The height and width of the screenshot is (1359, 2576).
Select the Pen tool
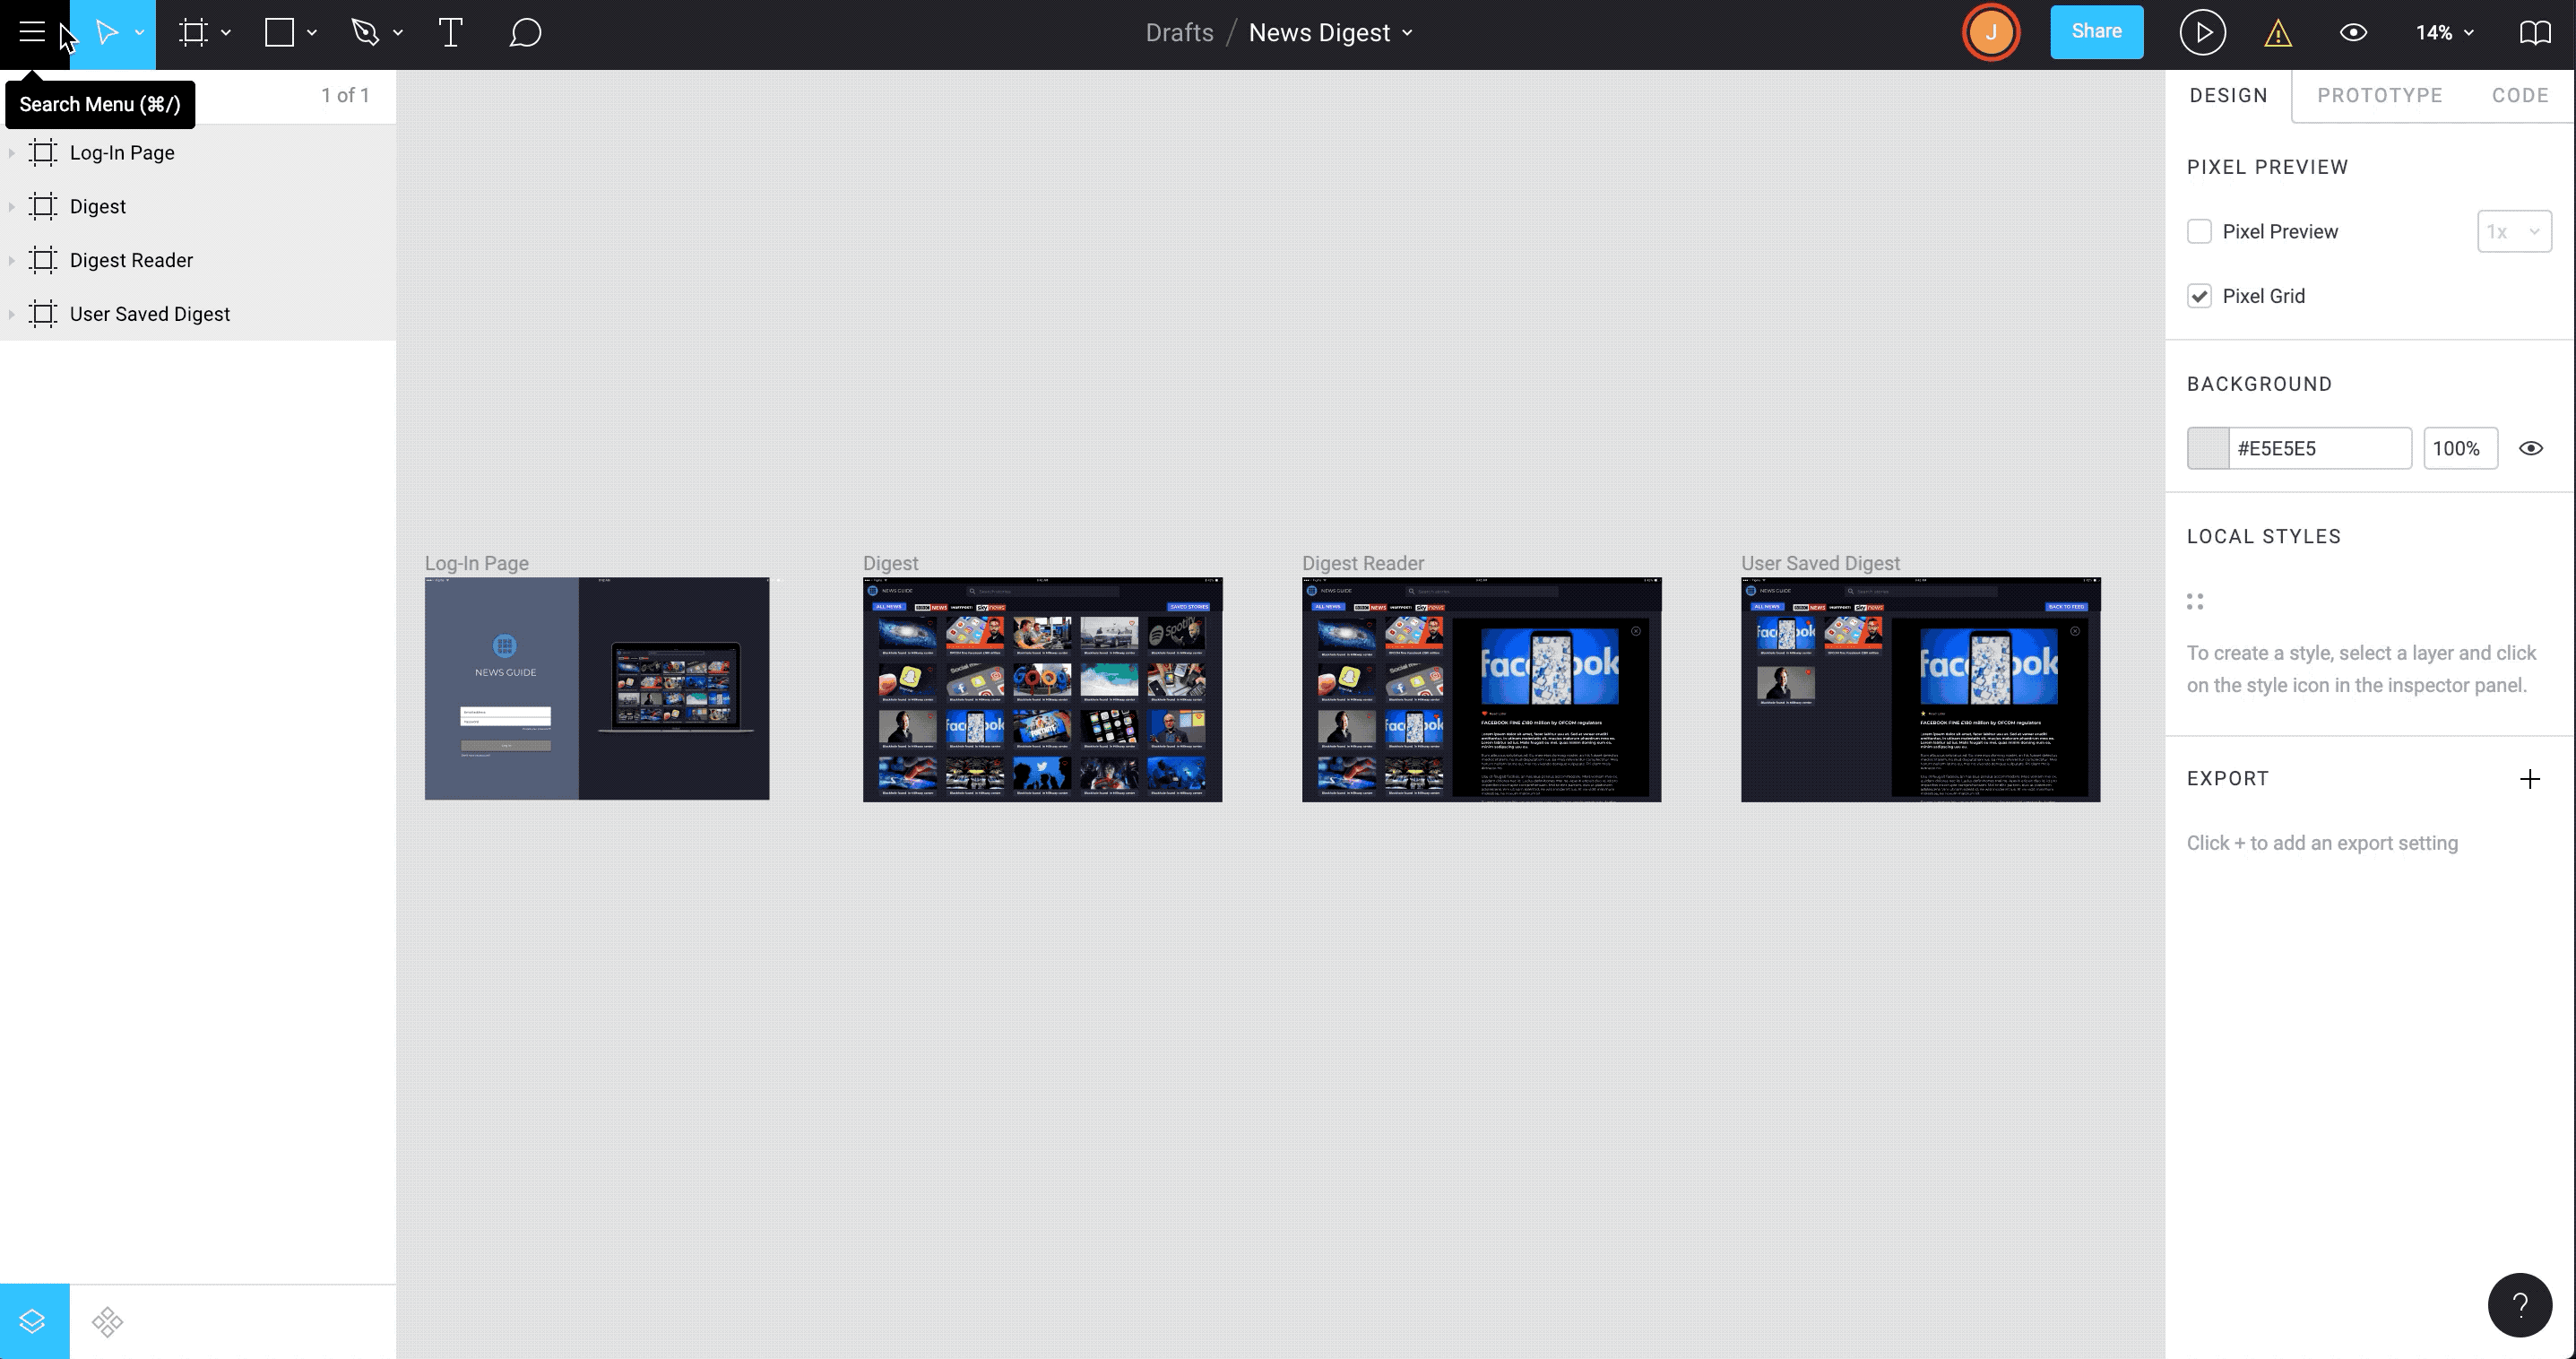365,32
